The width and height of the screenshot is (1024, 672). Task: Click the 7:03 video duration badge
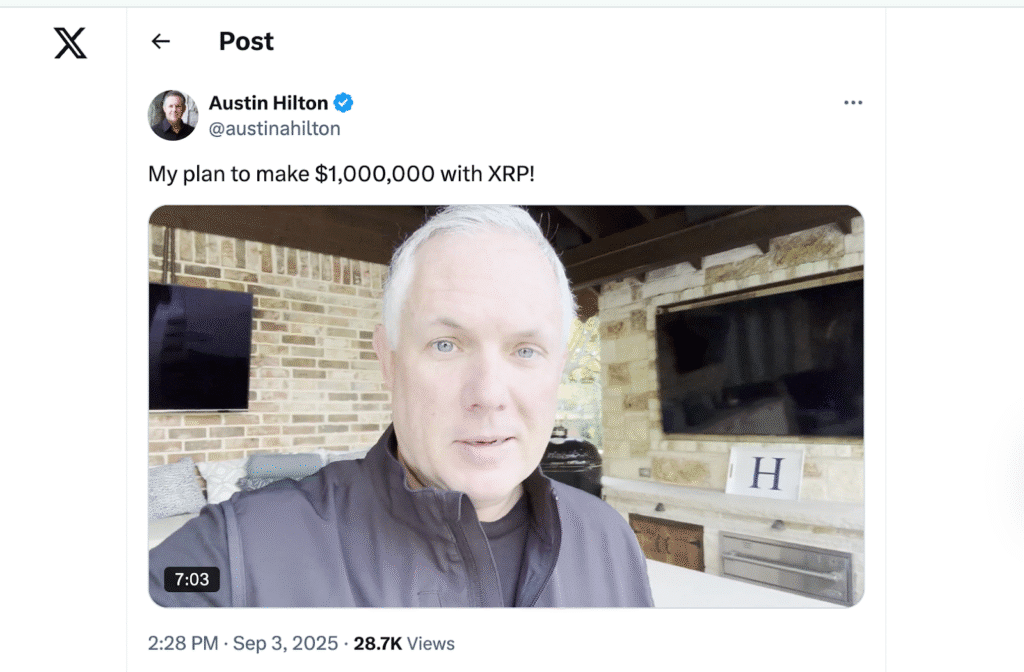191,579
